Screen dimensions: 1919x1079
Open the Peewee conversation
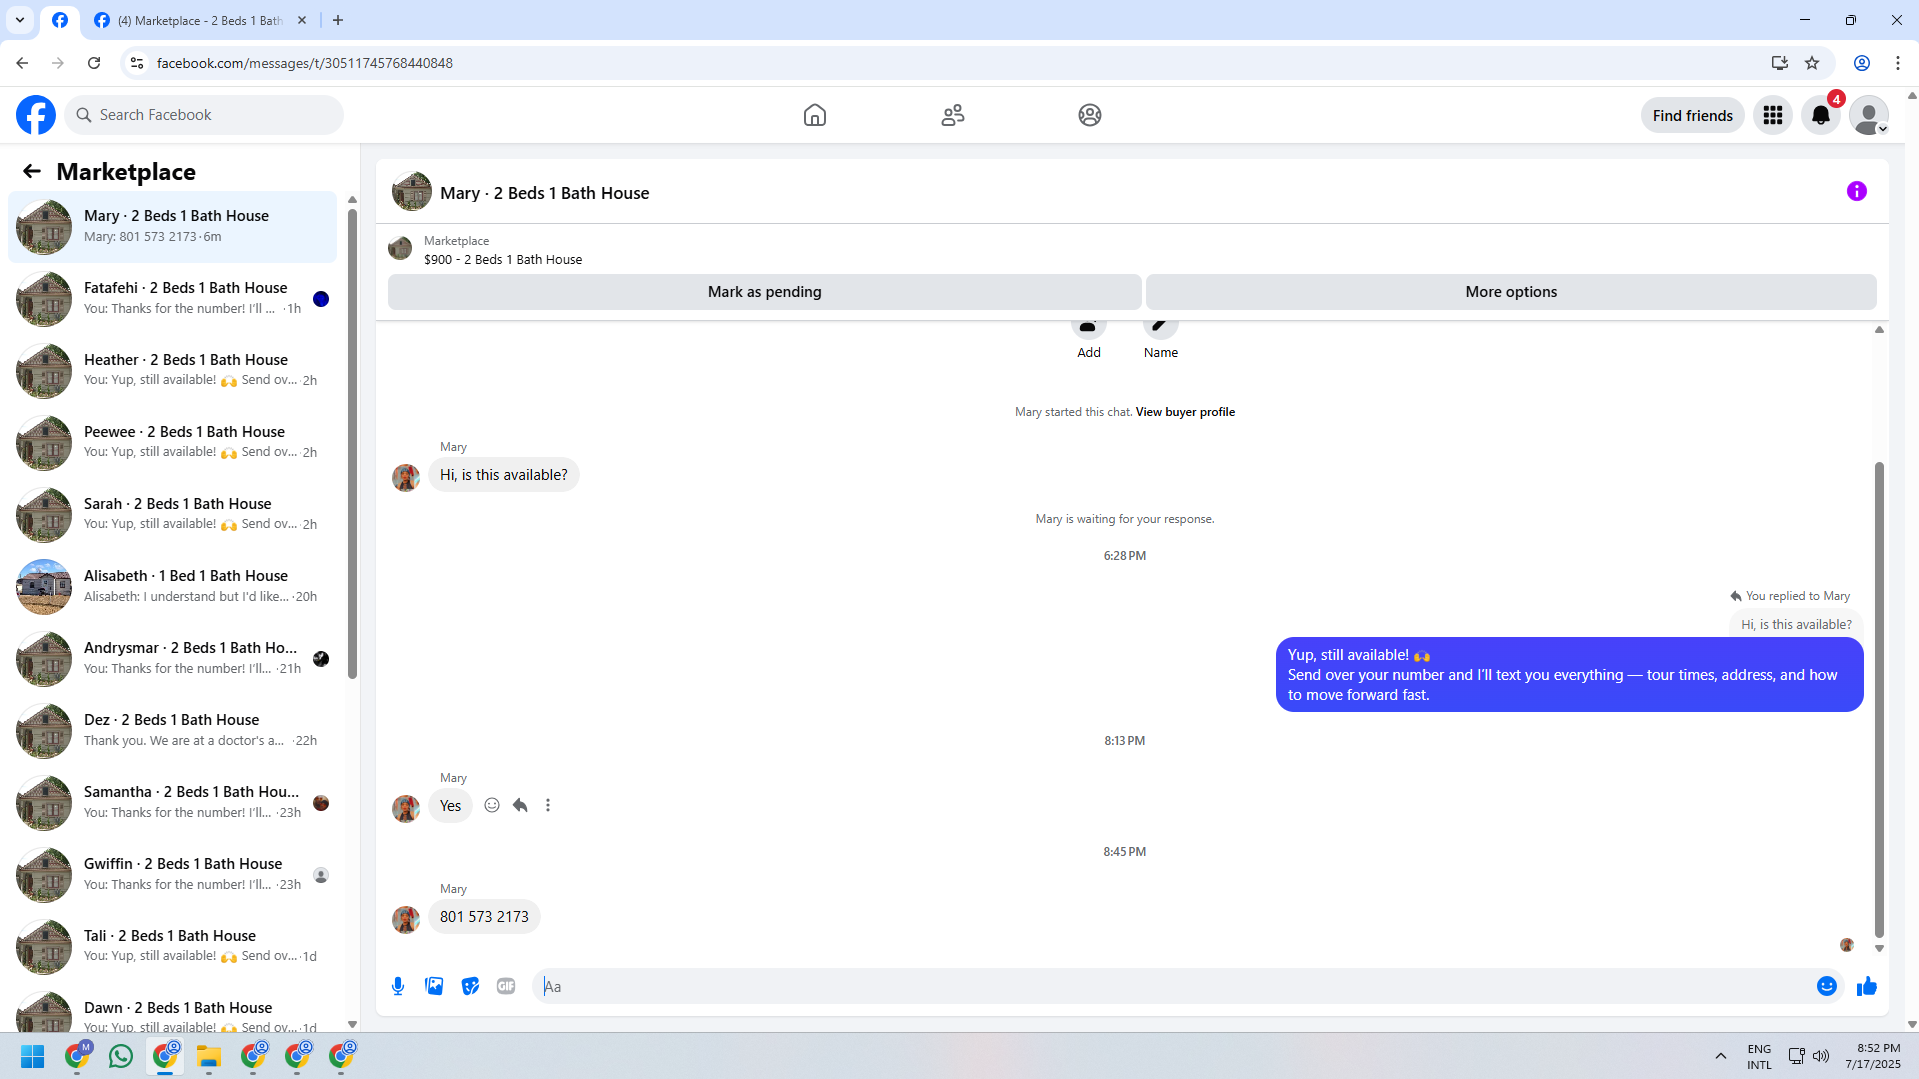click(172, 442)
